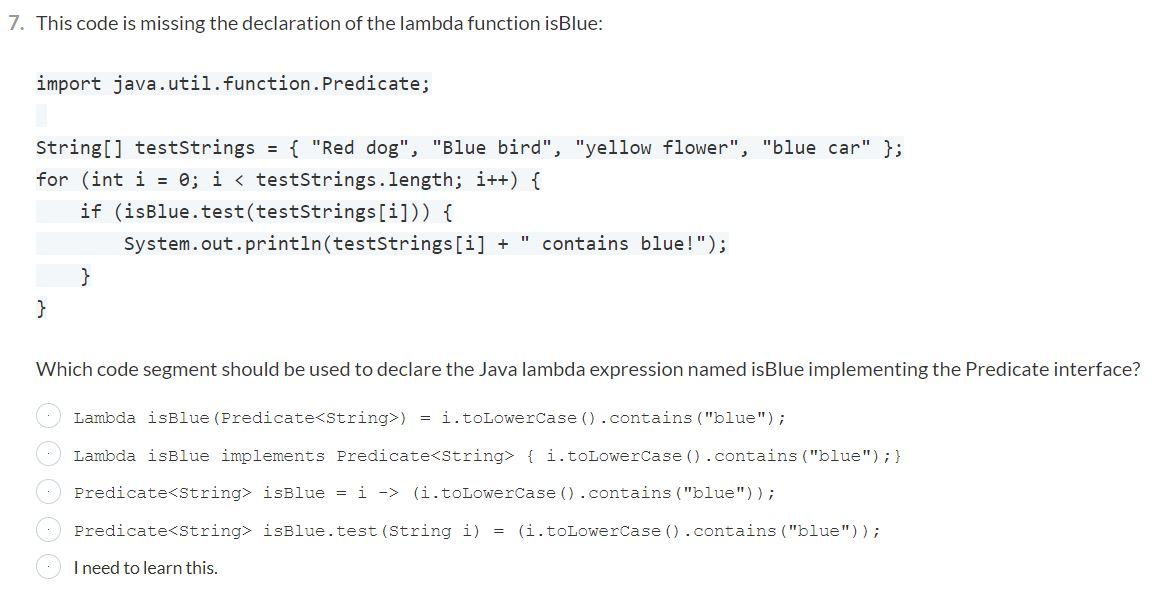Click the for loop statement line
Image resolution: width=1159 pixels, height=590 pixels.
288,179
